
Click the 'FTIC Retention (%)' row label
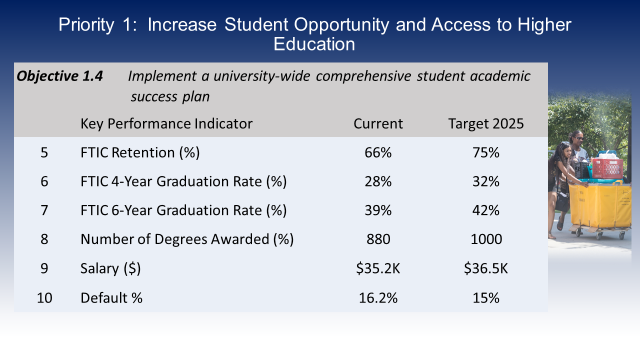click(x=140, y=153)
